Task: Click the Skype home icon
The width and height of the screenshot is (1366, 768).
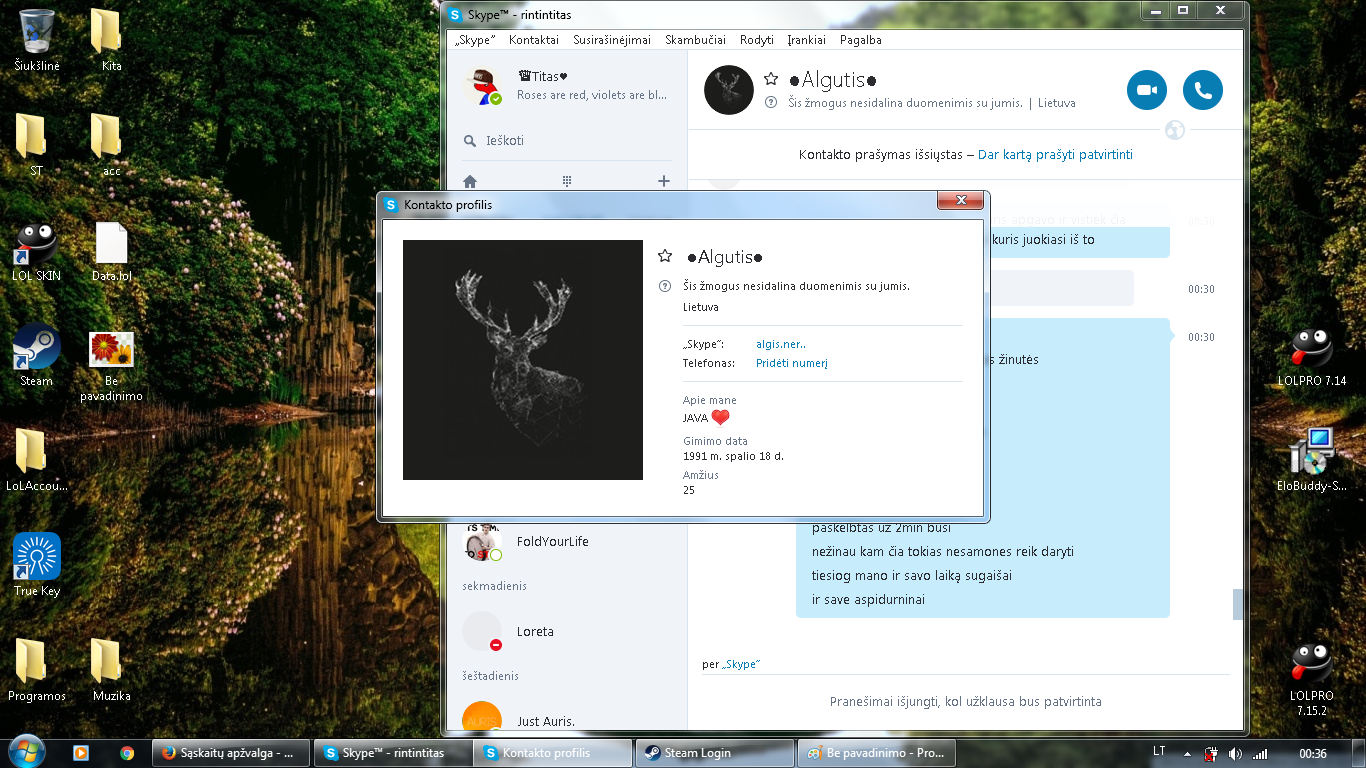Action: (470, 181)
